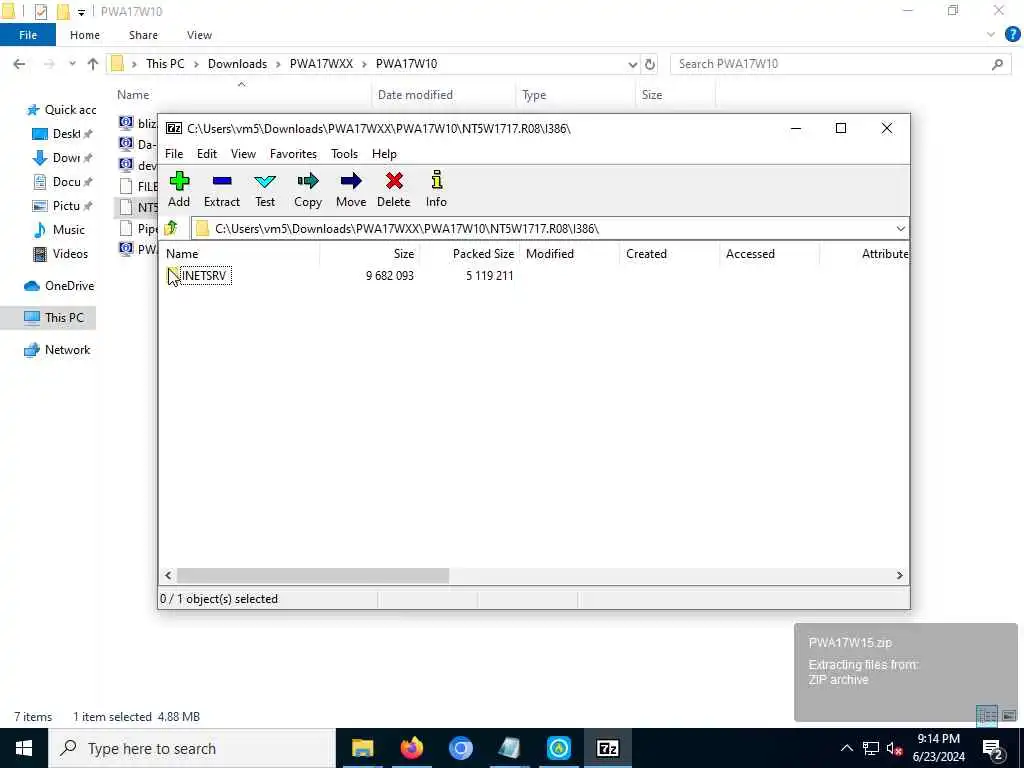Go up one folder level in 7-Zip

tap(171, 229)
